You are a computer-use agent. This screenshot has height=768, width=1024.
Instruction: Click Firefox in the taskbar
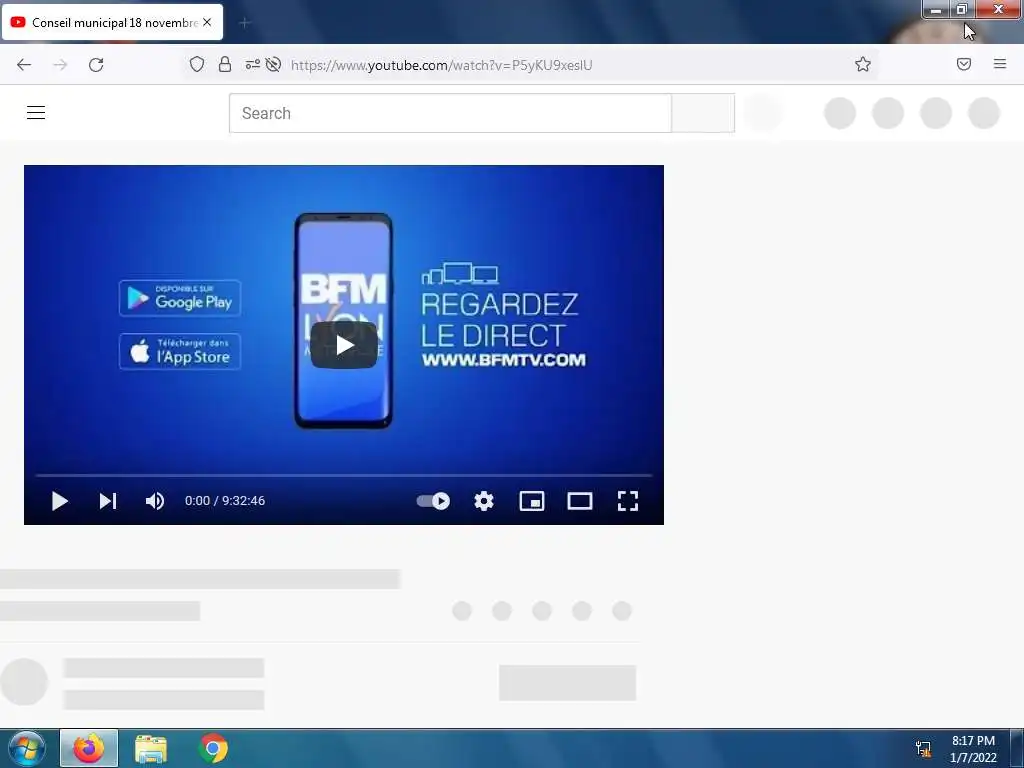pos(89,748)
